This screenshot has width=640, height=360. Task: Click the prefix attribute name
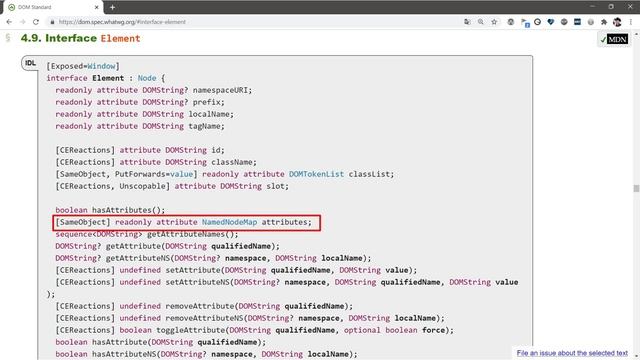[x=206, y=102]
